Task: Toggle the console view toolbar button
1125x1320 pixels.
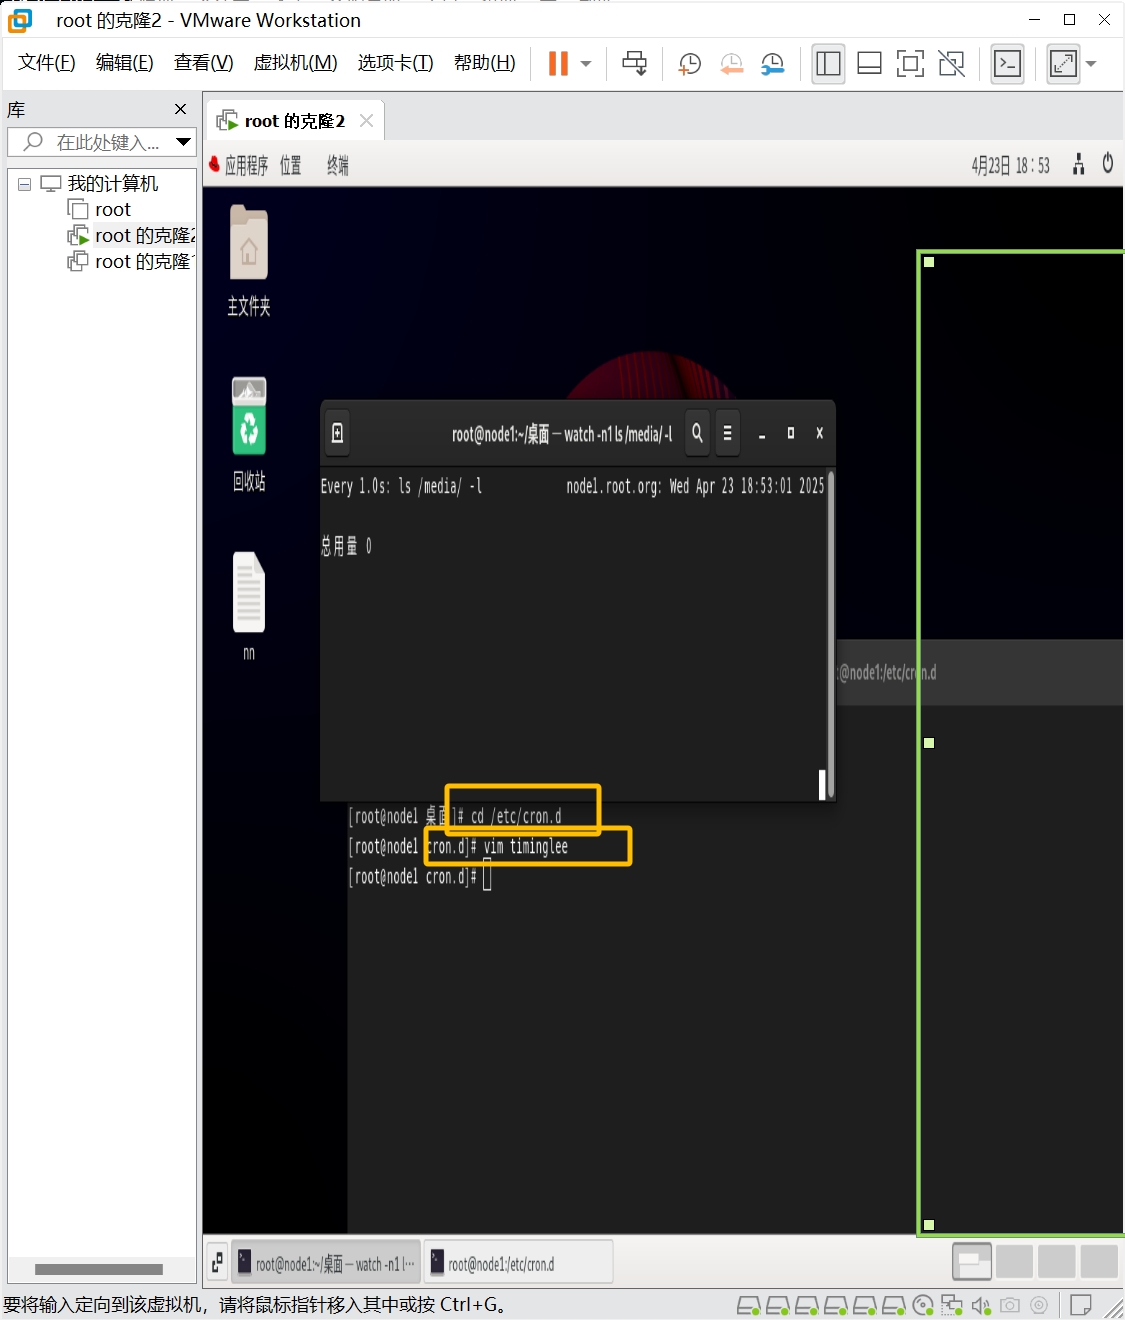Action: [x=1007, y=64]
